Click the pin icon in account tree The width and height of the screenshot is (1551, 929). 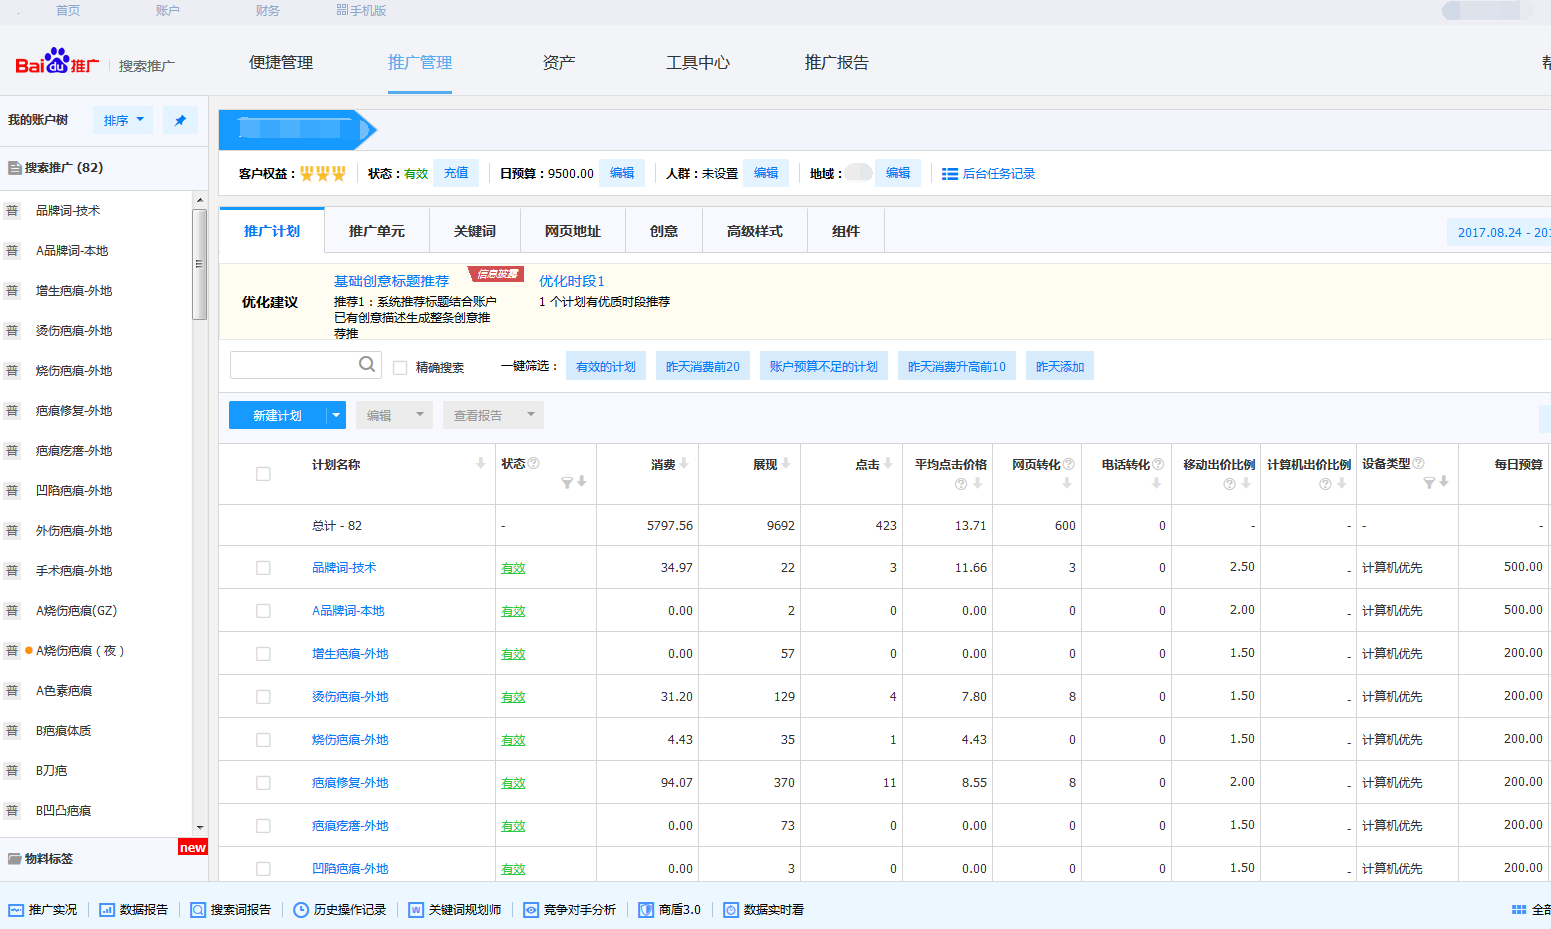point(180,121)
